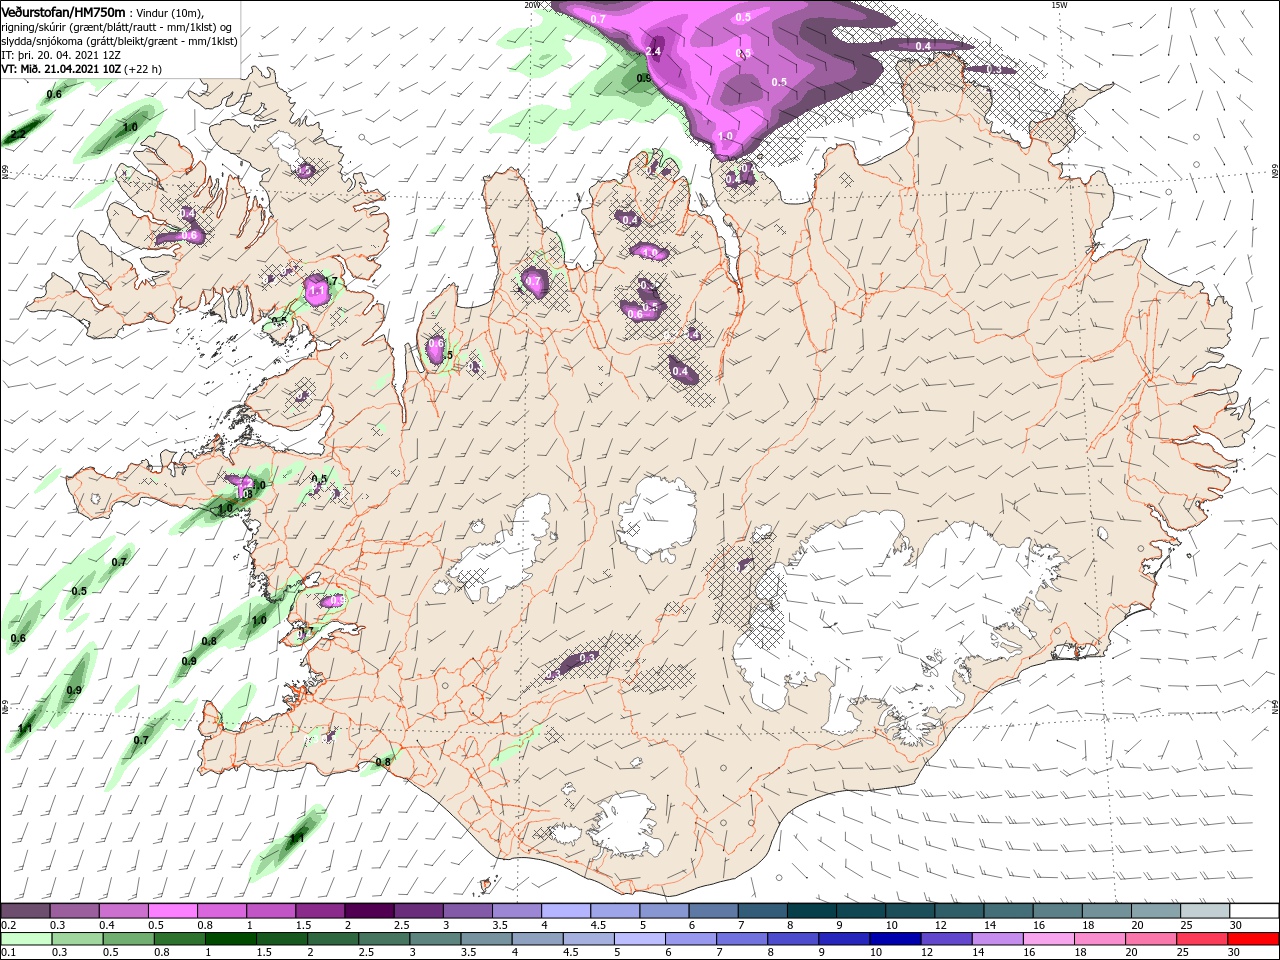The image size is (1280, 960).
Task: Pick dark mauve 0.2–0.3 snow legend swatch
Action: click(25, 911)
